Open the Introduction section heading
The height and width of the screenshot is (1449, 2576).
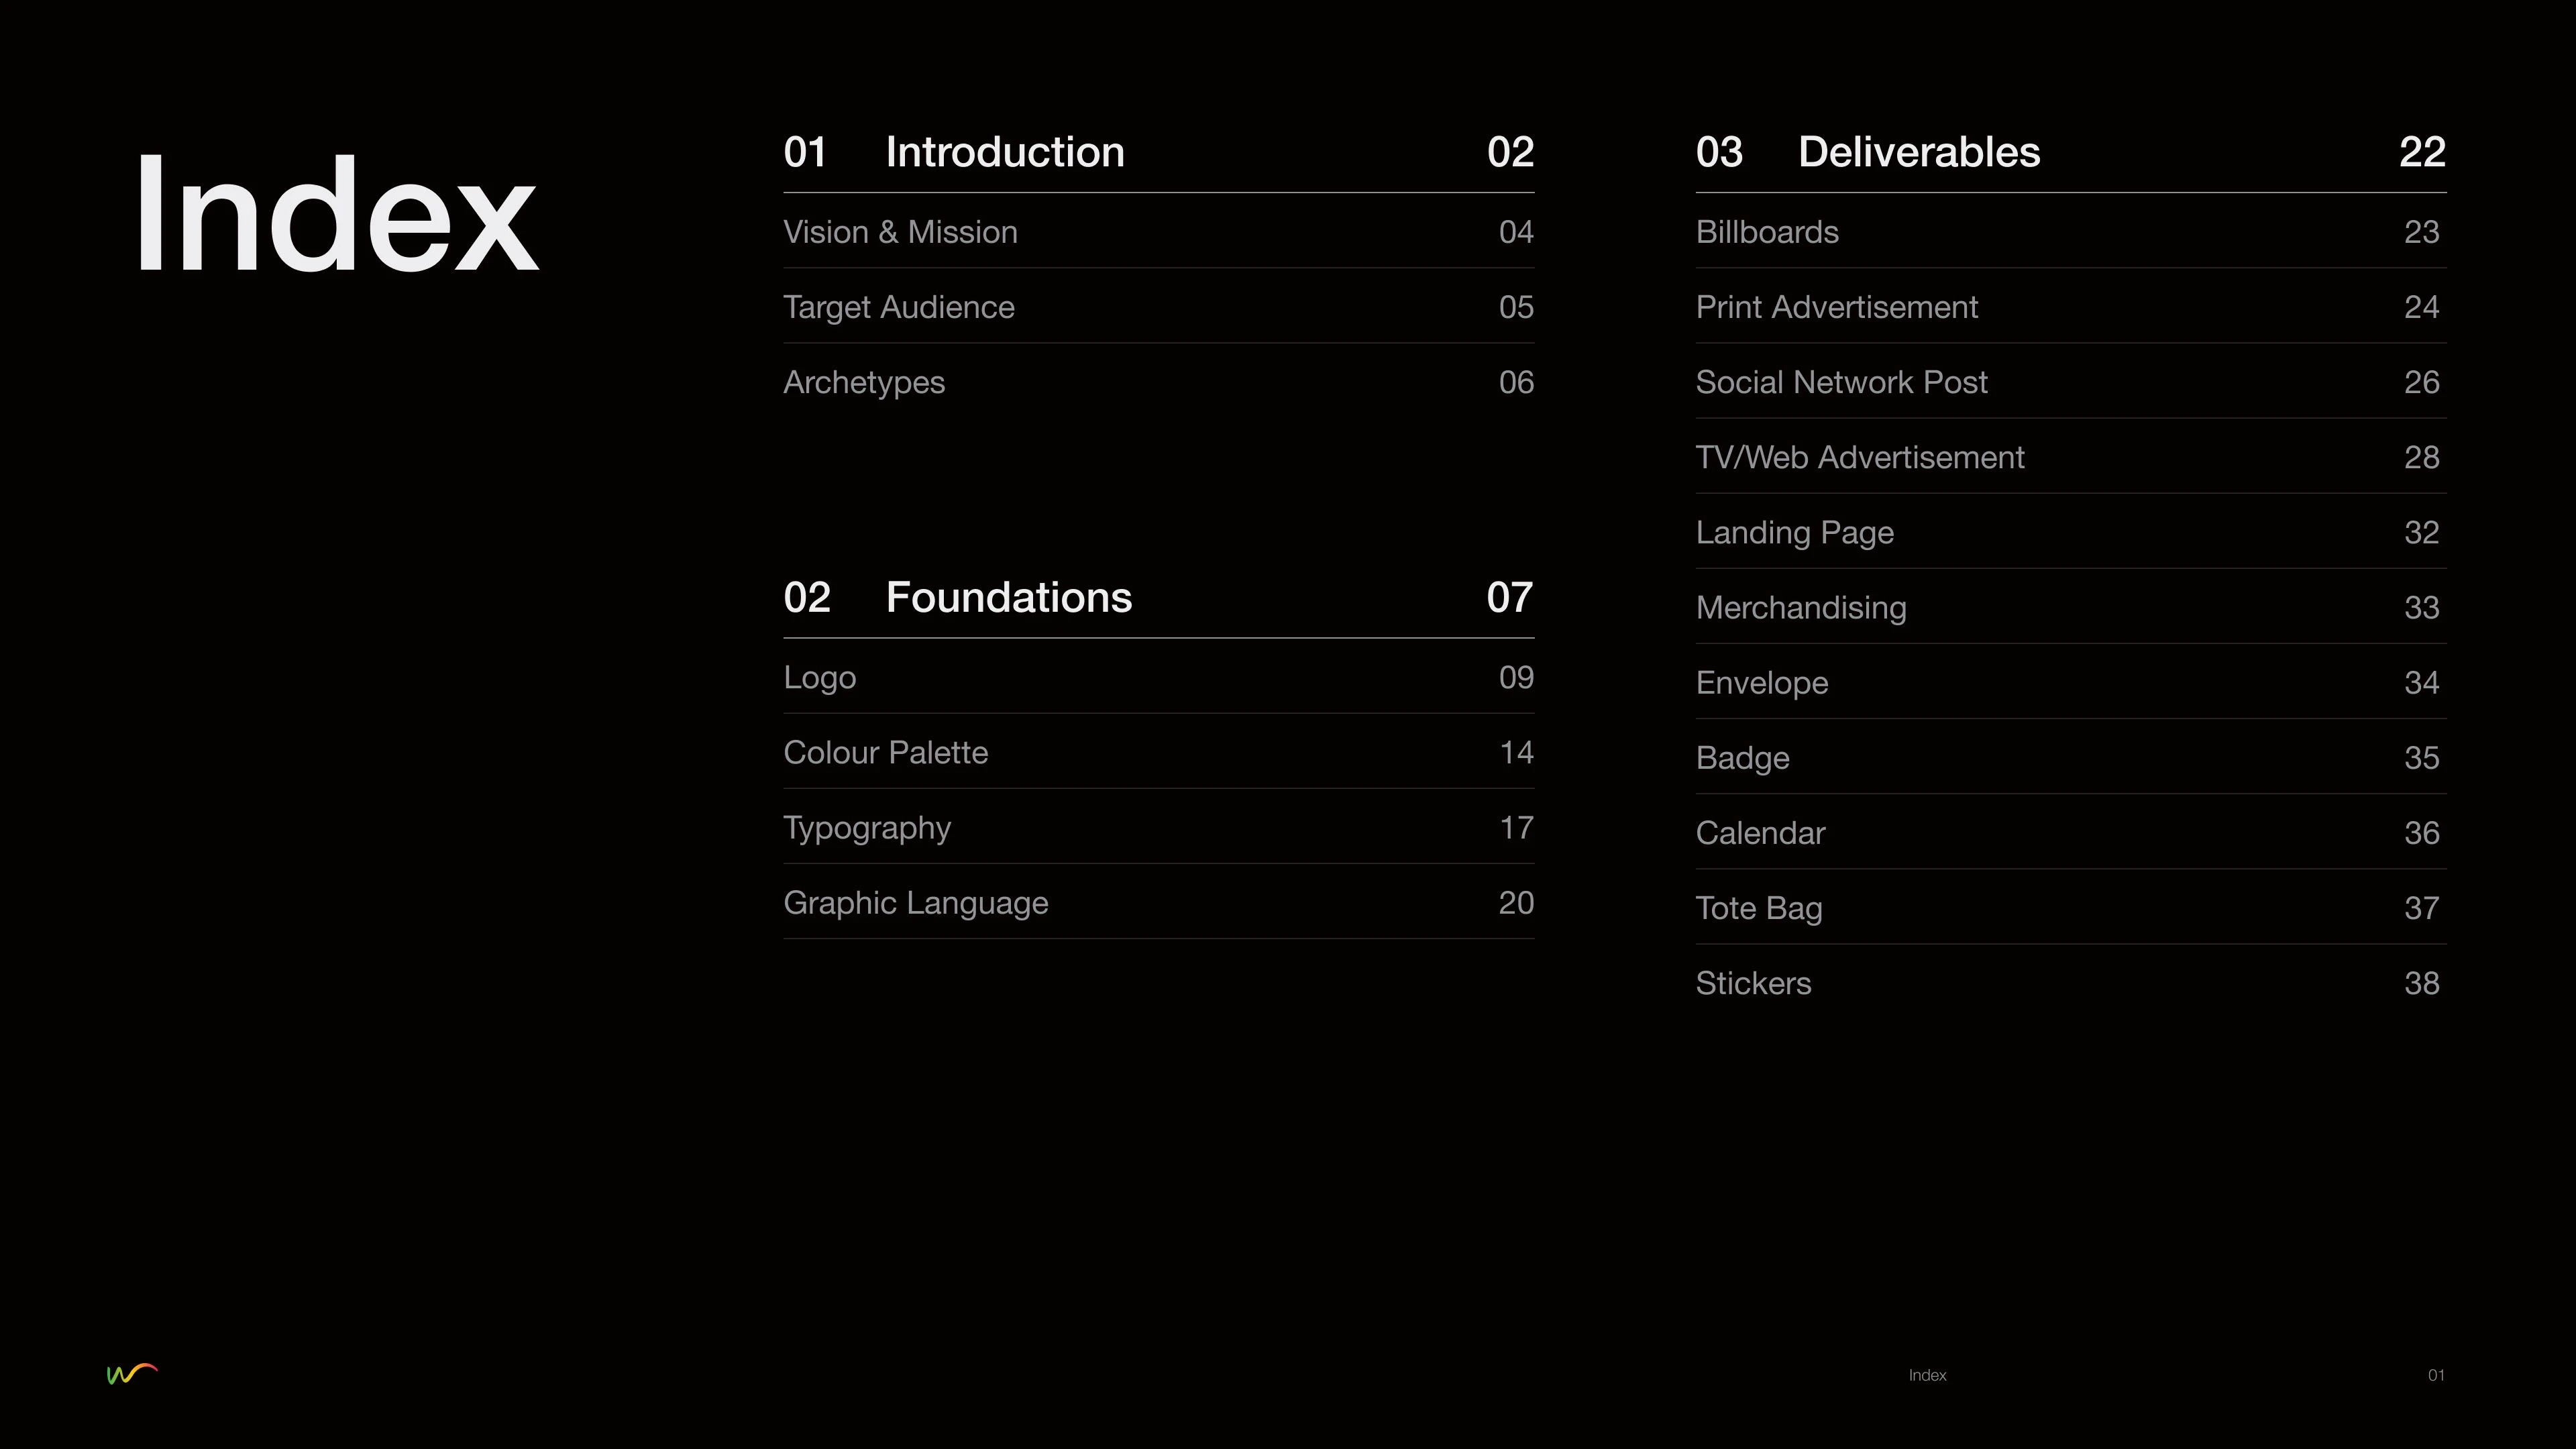[1004, 152]
